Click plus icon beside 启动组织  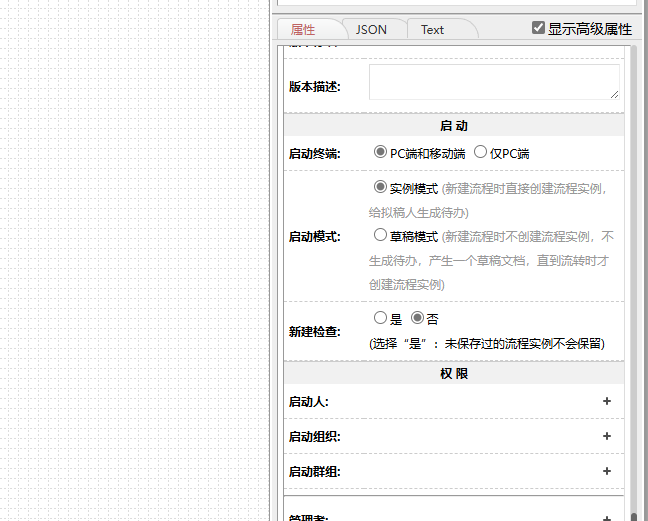(x=606, y=436)
